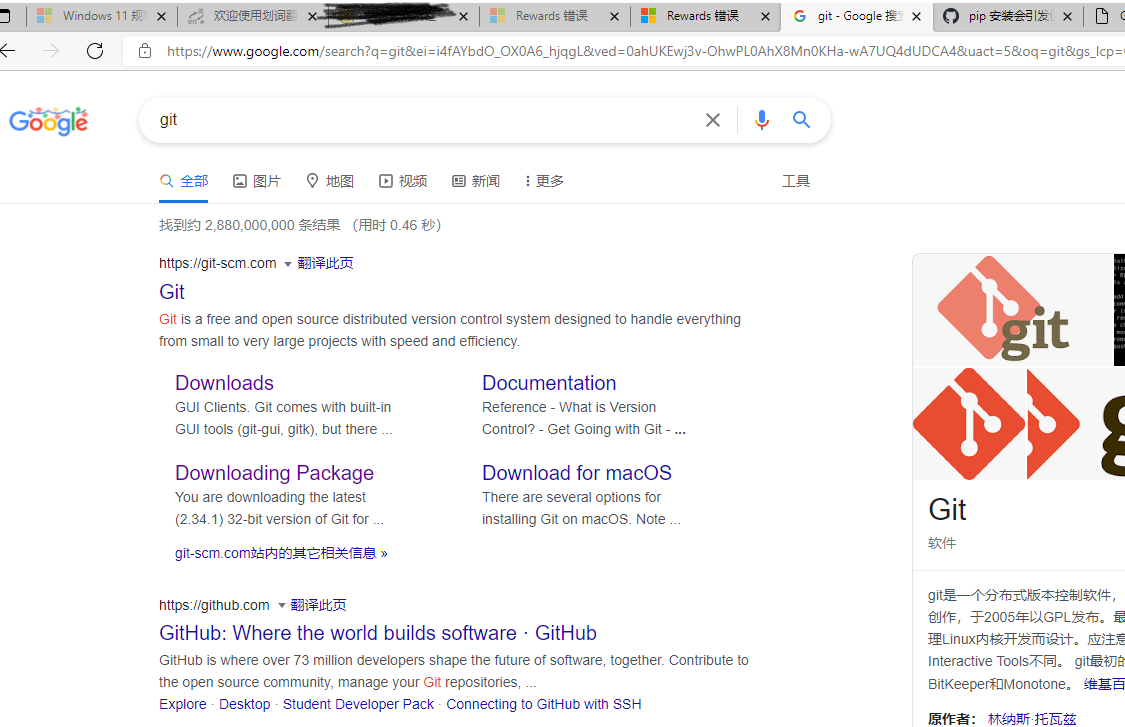Image resolution: width=1125 pixels, height=727 pixels.
Task: Click the blue search magnifier icon
Action: tap(801, 120)
